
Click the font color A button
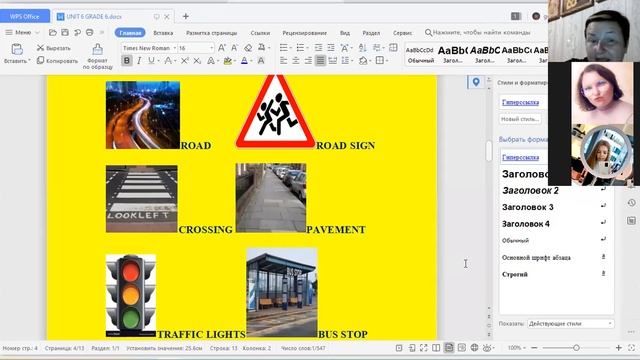click(x=244, y=61)
